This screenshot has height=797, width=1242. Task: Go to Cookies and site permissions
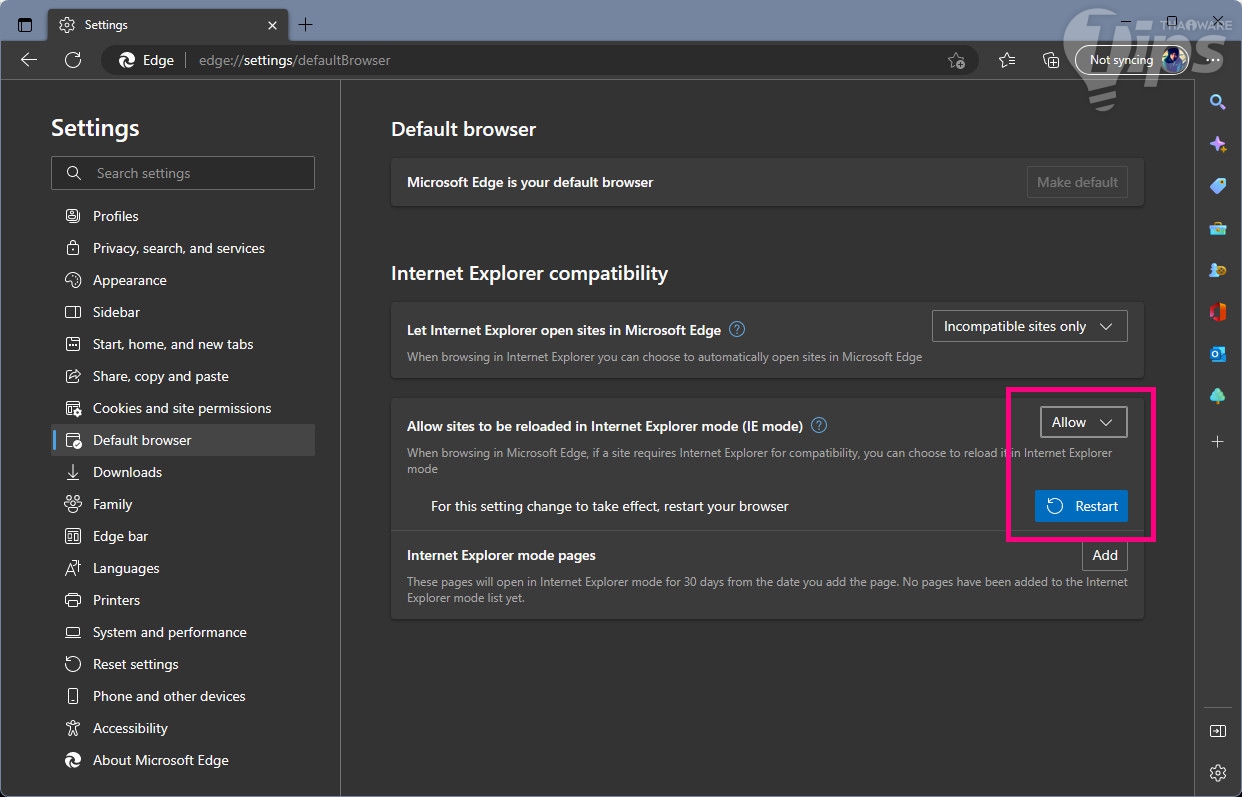(x=181, y=408)
